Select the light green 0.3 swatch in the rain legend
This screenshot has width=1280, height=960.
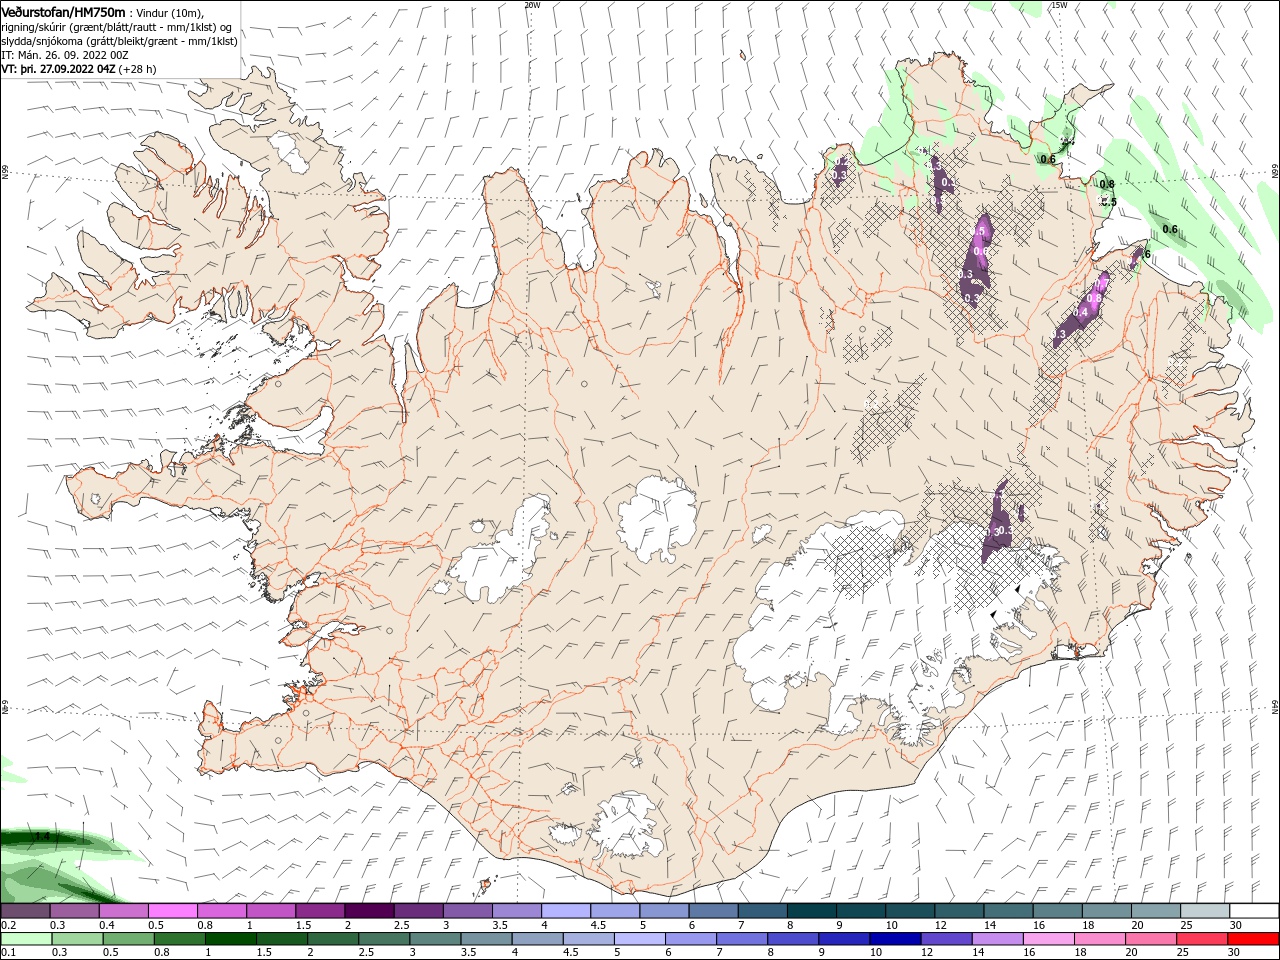point(77,939)
